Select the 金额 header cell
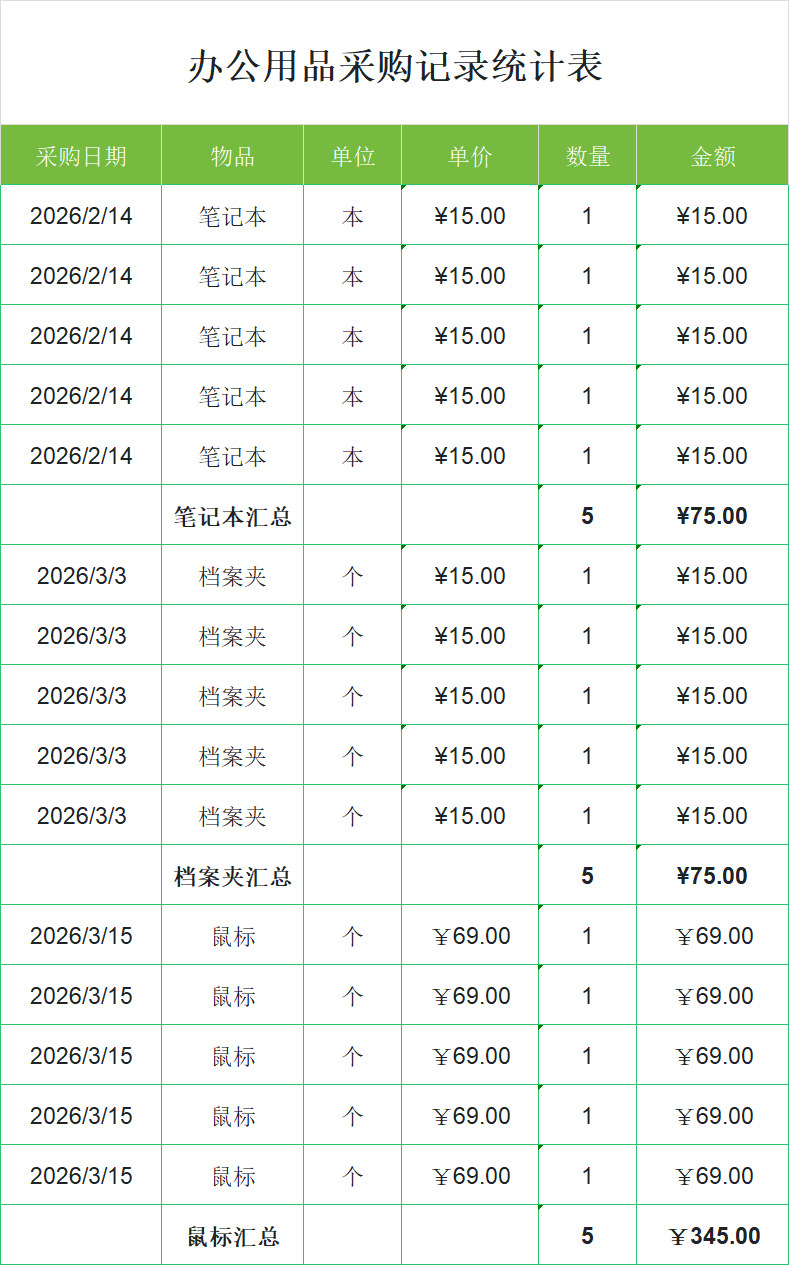 click(712, 156)
